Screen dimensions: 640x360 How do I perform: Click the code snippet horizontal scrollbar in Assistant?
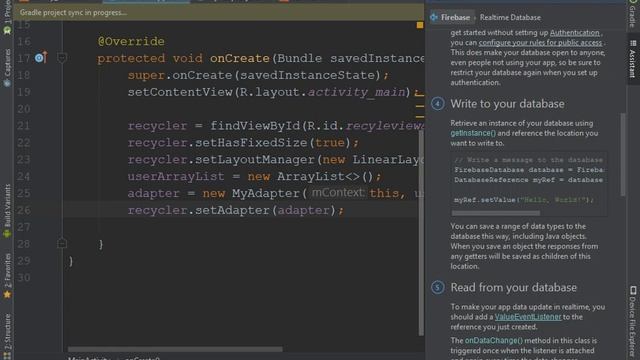coord(496,213)
